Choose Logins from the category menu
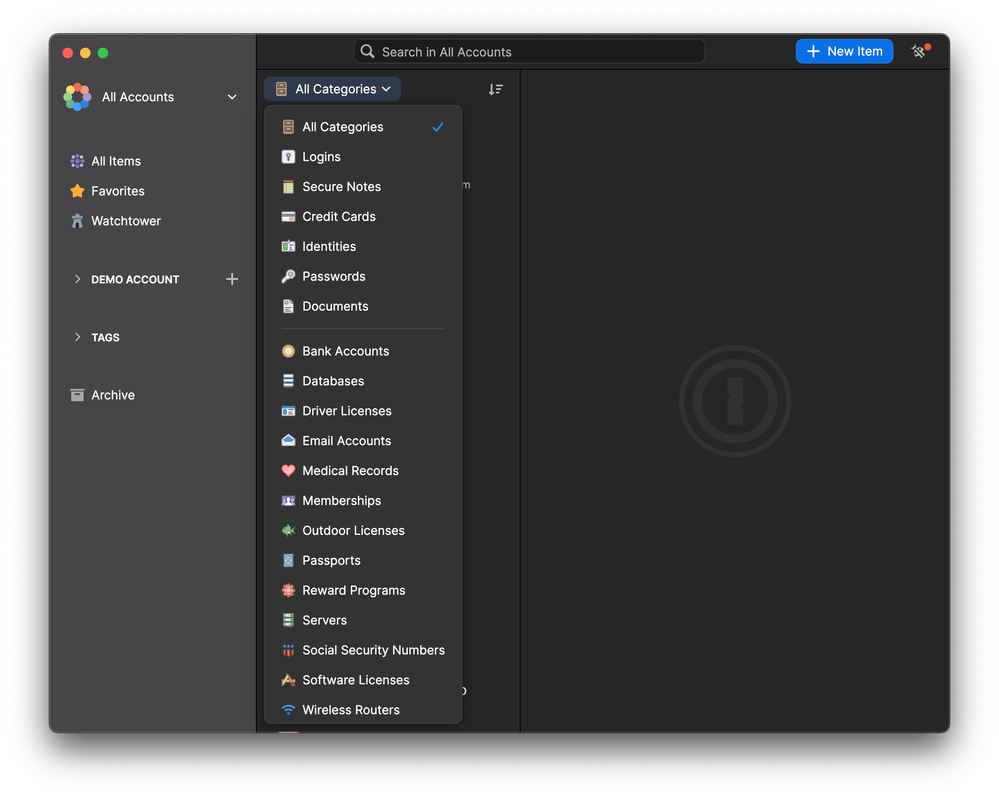This screenshot has height=798, width=999. [x=321, y=157]
